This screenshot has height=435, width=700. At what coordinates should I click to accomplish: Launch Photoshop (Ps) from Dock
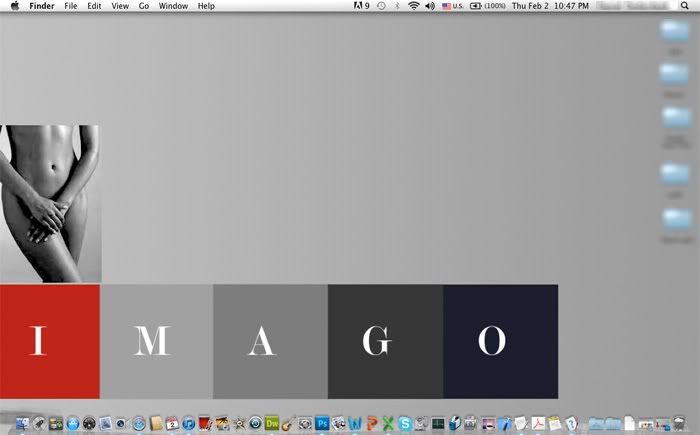(x=322, y=423)
